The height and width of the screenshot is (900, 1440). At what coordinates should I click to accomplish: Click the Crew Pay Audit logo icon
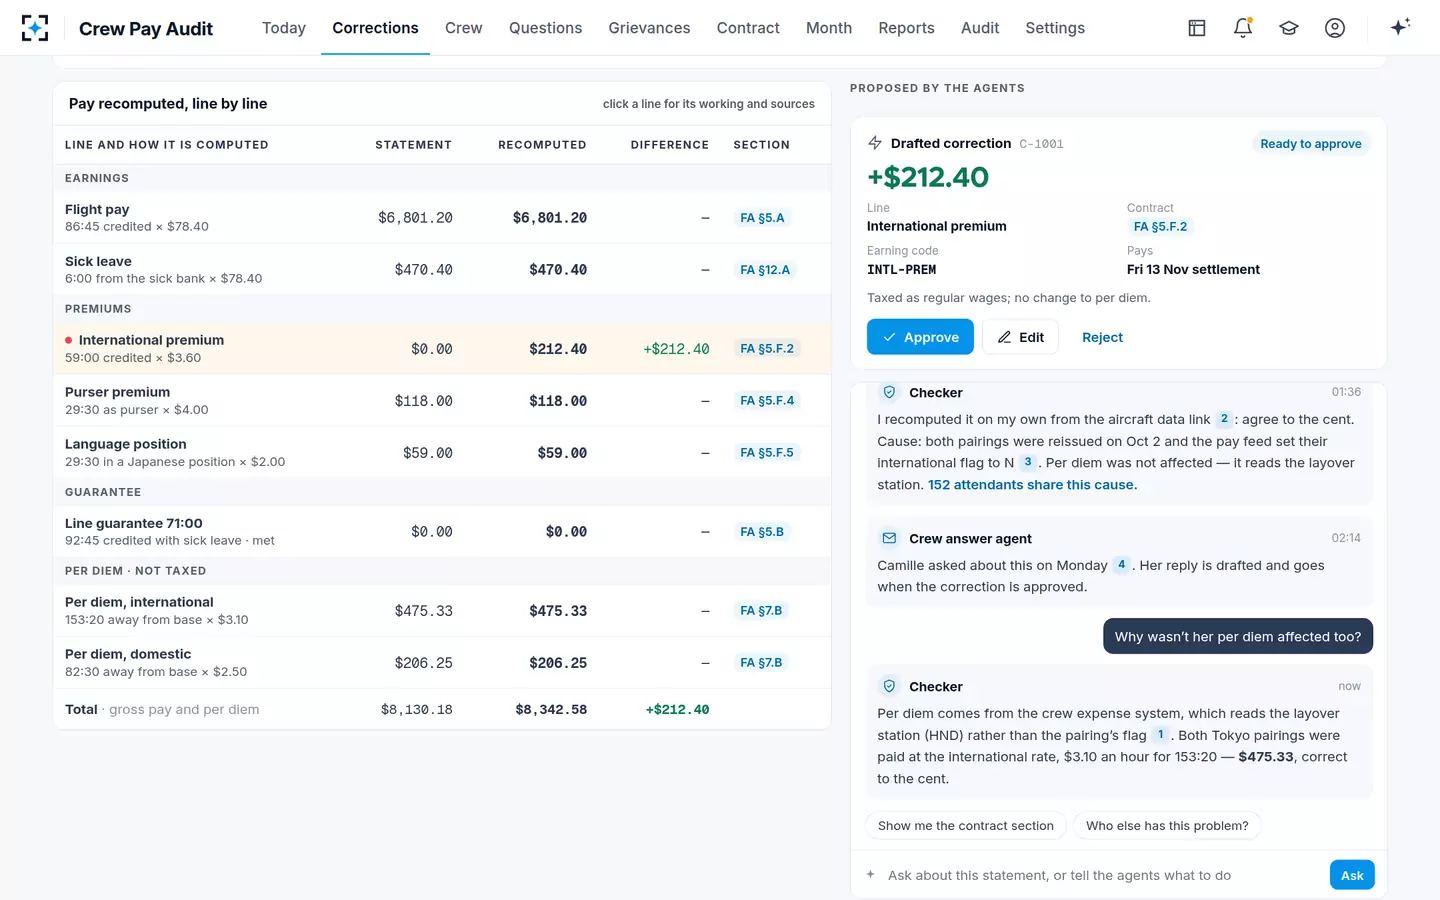(35, 28)
